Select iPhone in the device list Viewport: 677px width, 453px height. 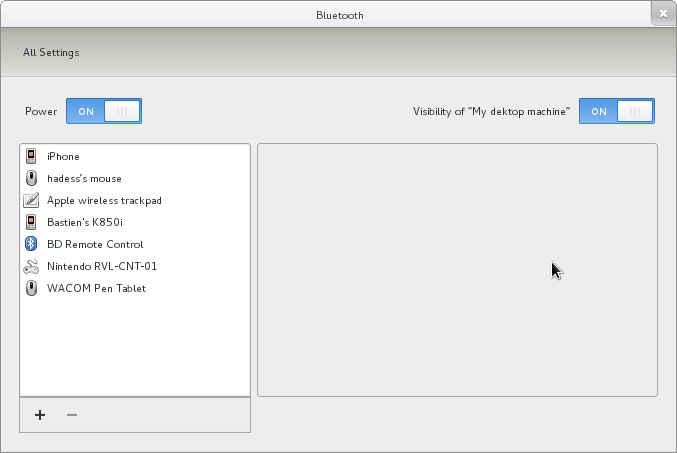click(63, 156)
